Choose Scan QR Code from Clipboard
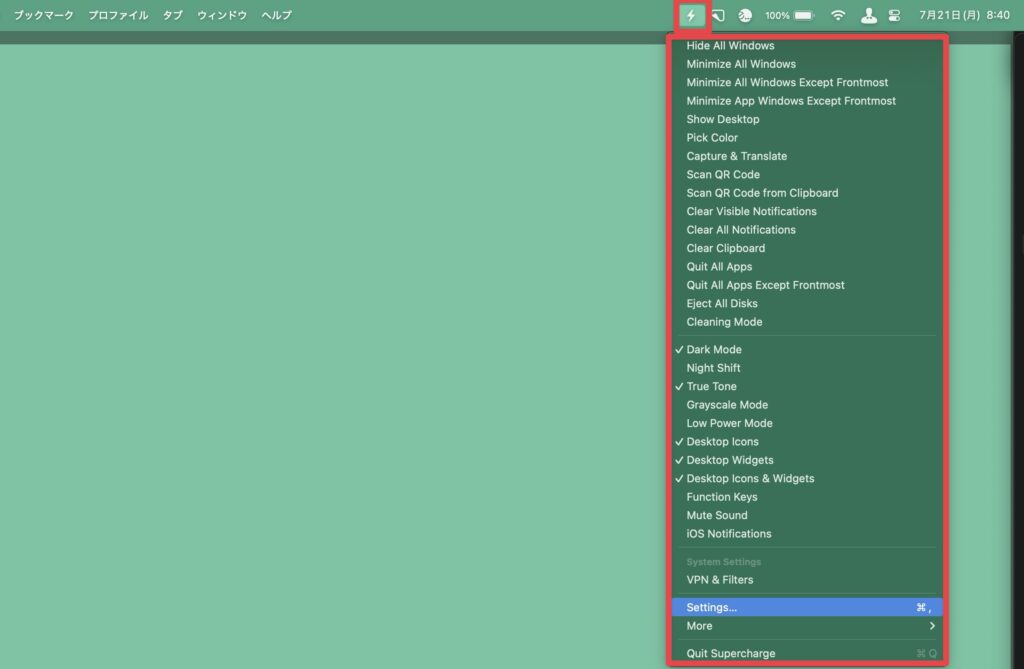 807,193
